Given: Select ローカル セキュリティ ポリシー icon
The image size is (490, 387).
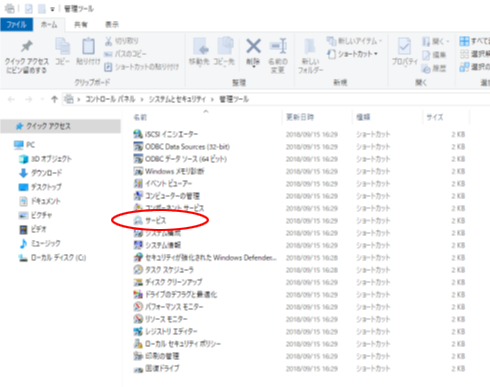Looking at the screenshot, I should (x=138, y=344).
